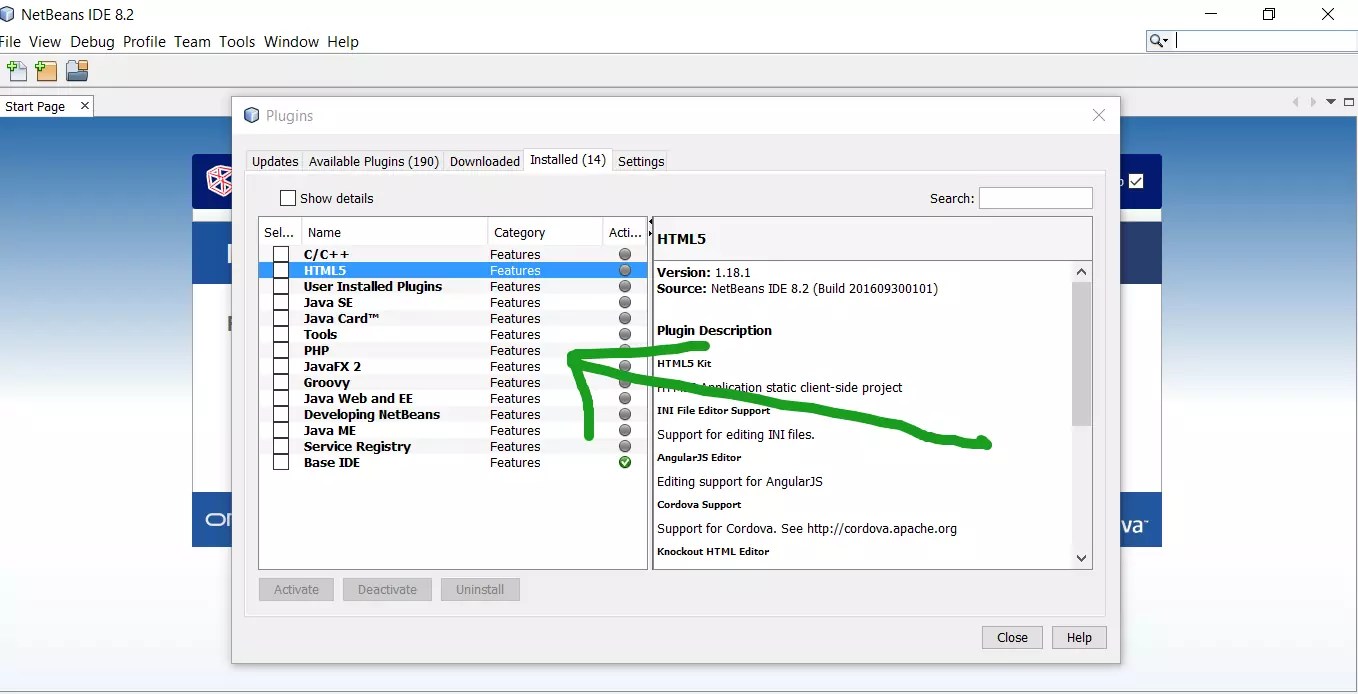Screen dimensions: 1358x694
Task: Open a project via the Open Project icon
Action: pyautogui.click(x=77, y=71)
